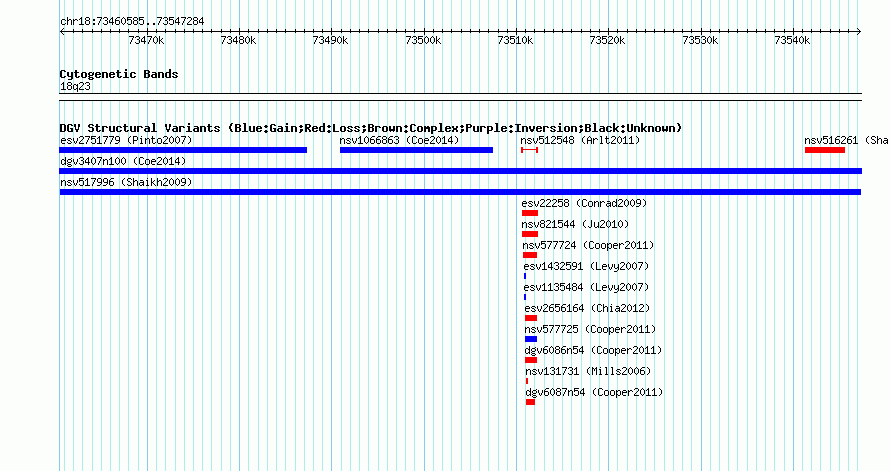
Task: Click the ruler's left arrowhead
Action: [62, 32]
